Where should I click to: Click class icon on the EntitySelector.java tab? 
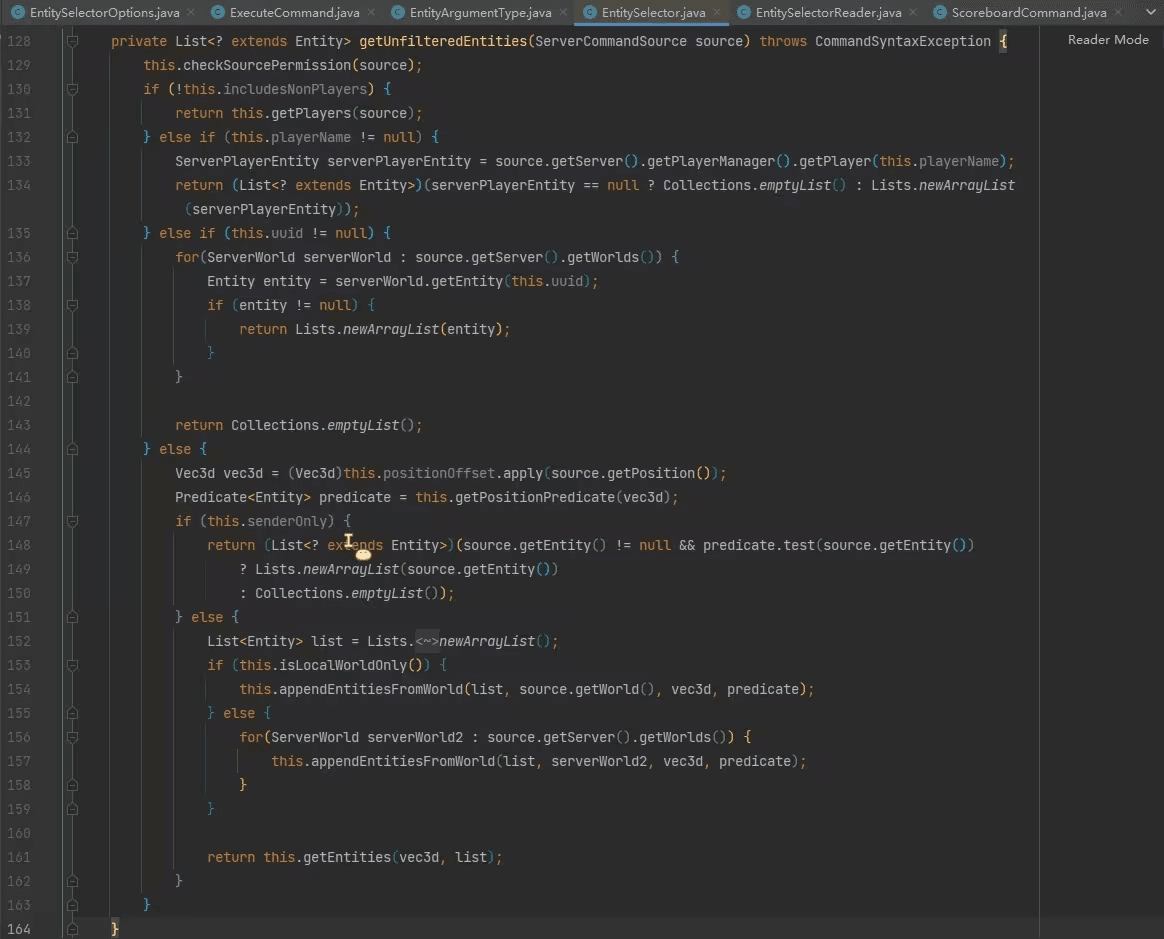click(589, 13)
